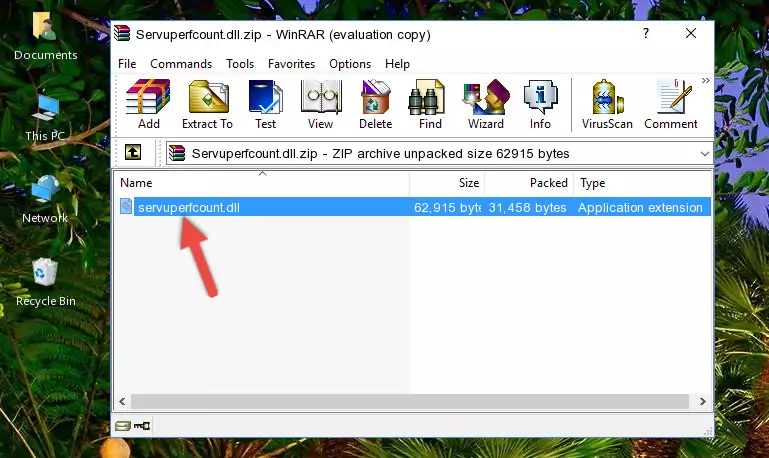Click the archive path address field

[x=439, y=153]
